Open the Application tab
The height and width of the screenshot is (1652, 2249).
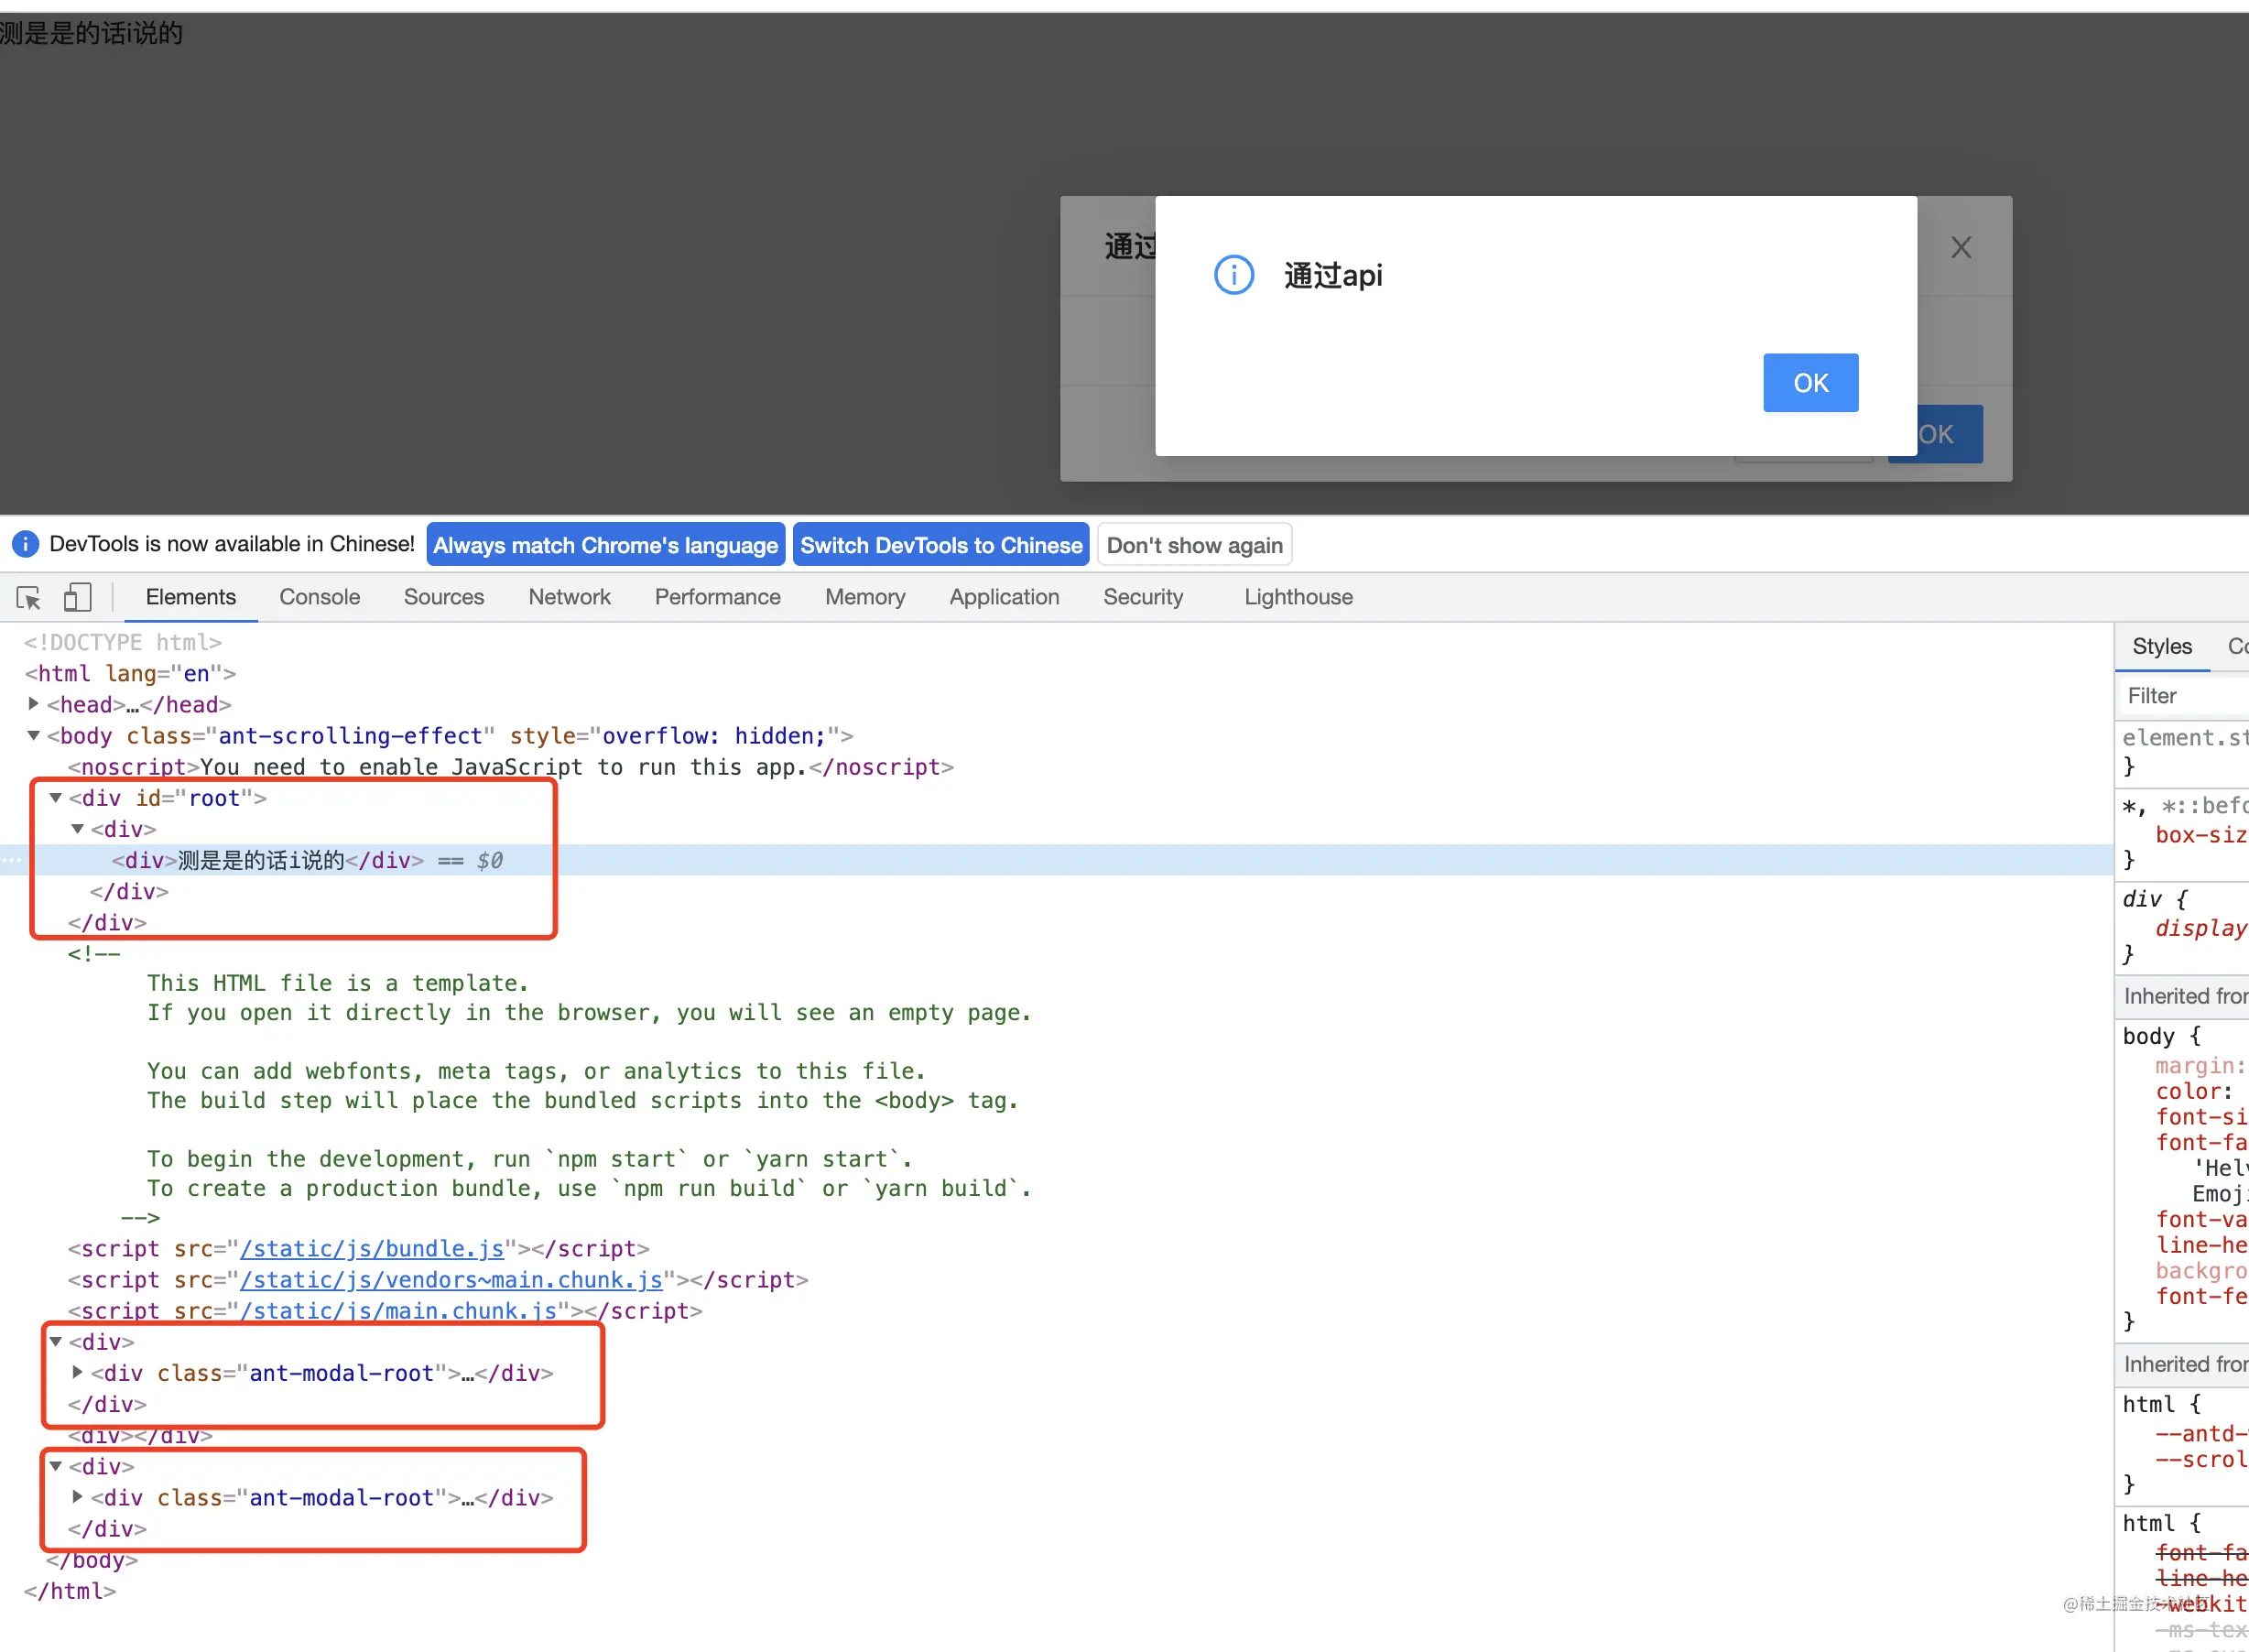click(1004, 597)
